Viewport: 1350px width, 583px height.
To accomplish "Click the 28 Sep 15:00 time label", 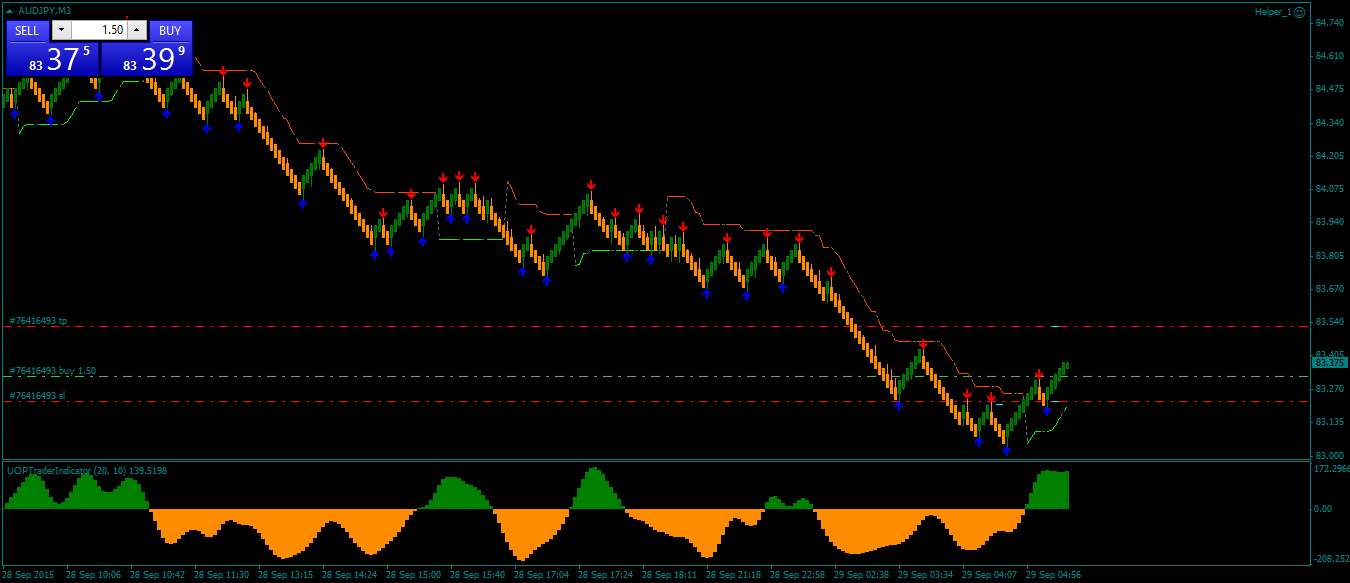I will tap(413, 575).
